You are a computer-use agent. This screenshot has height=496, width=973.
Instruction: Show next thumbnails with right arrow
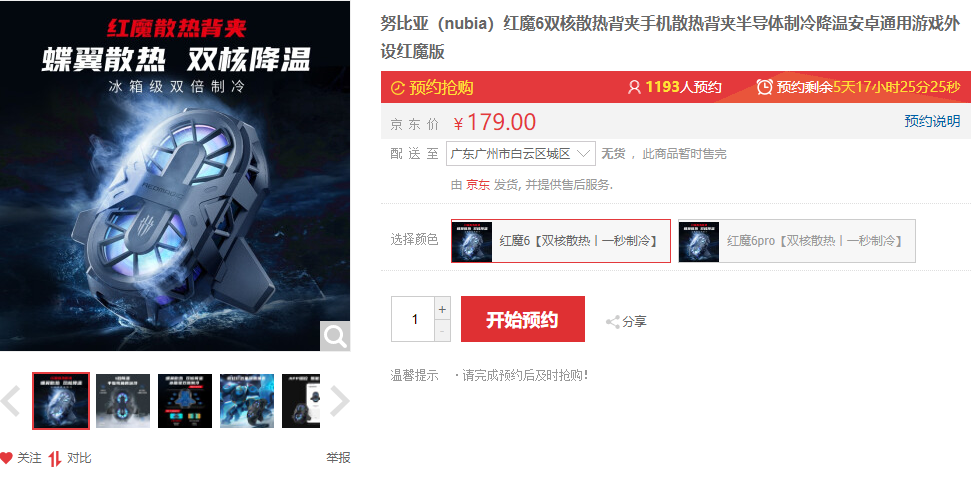click(339, 401)
